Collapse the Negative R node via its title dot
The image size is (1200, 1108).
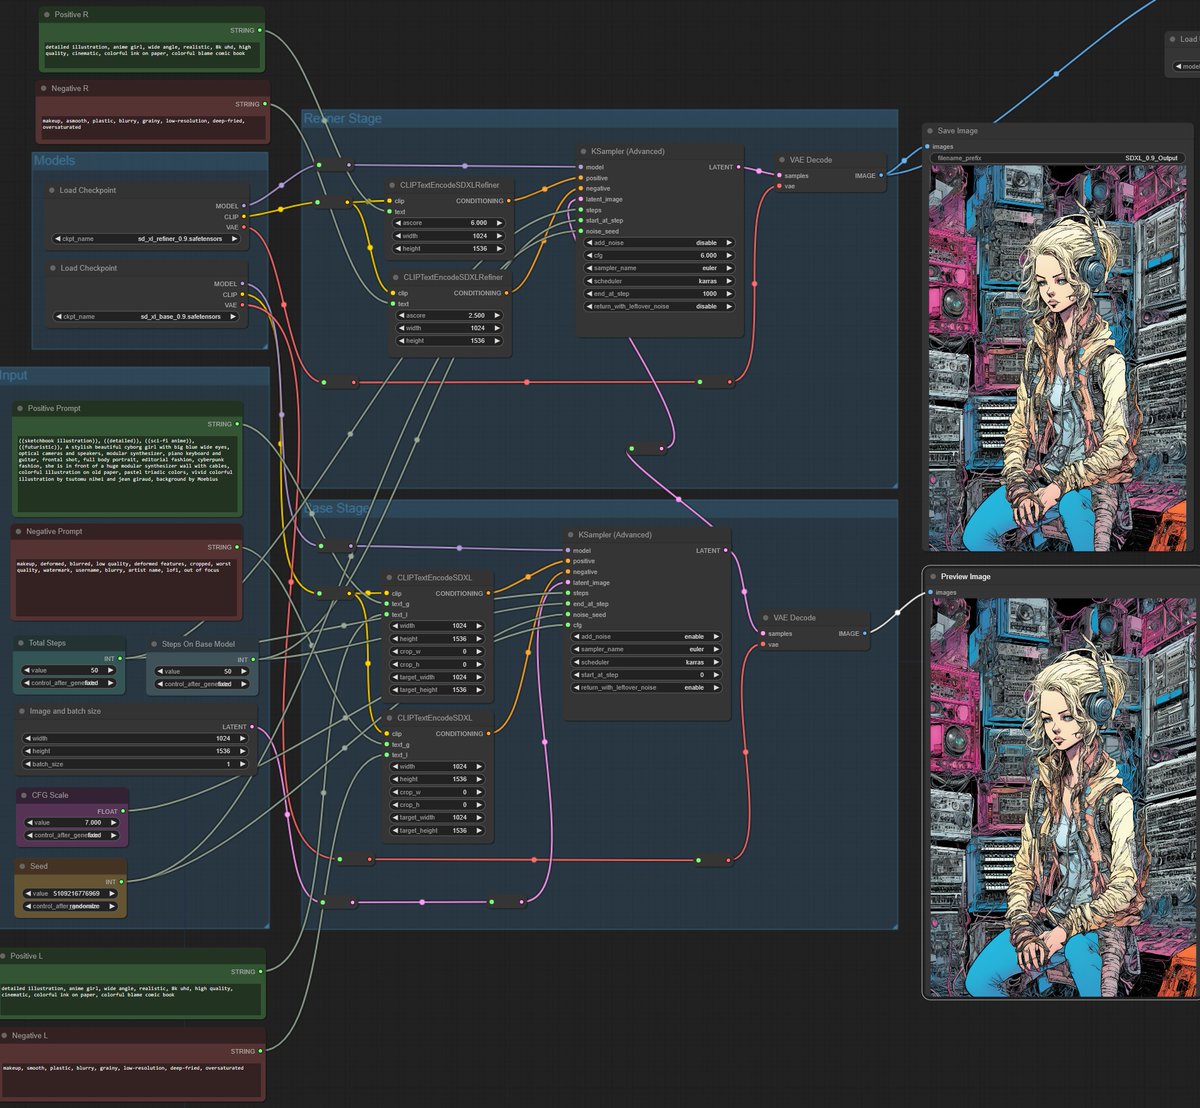click(45, 88)
